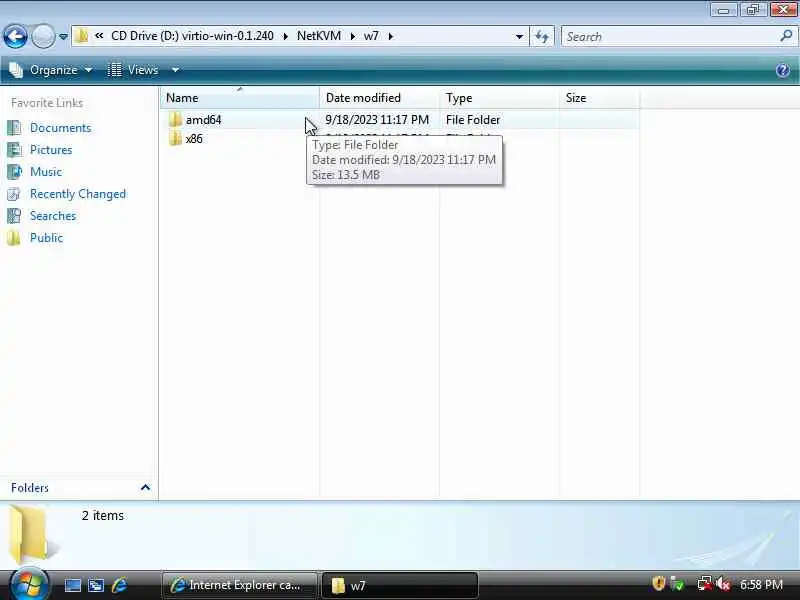The width and height of the screenshot is (800, 600).
Task: Open the Windows Start menu
Action: point(28,585)
